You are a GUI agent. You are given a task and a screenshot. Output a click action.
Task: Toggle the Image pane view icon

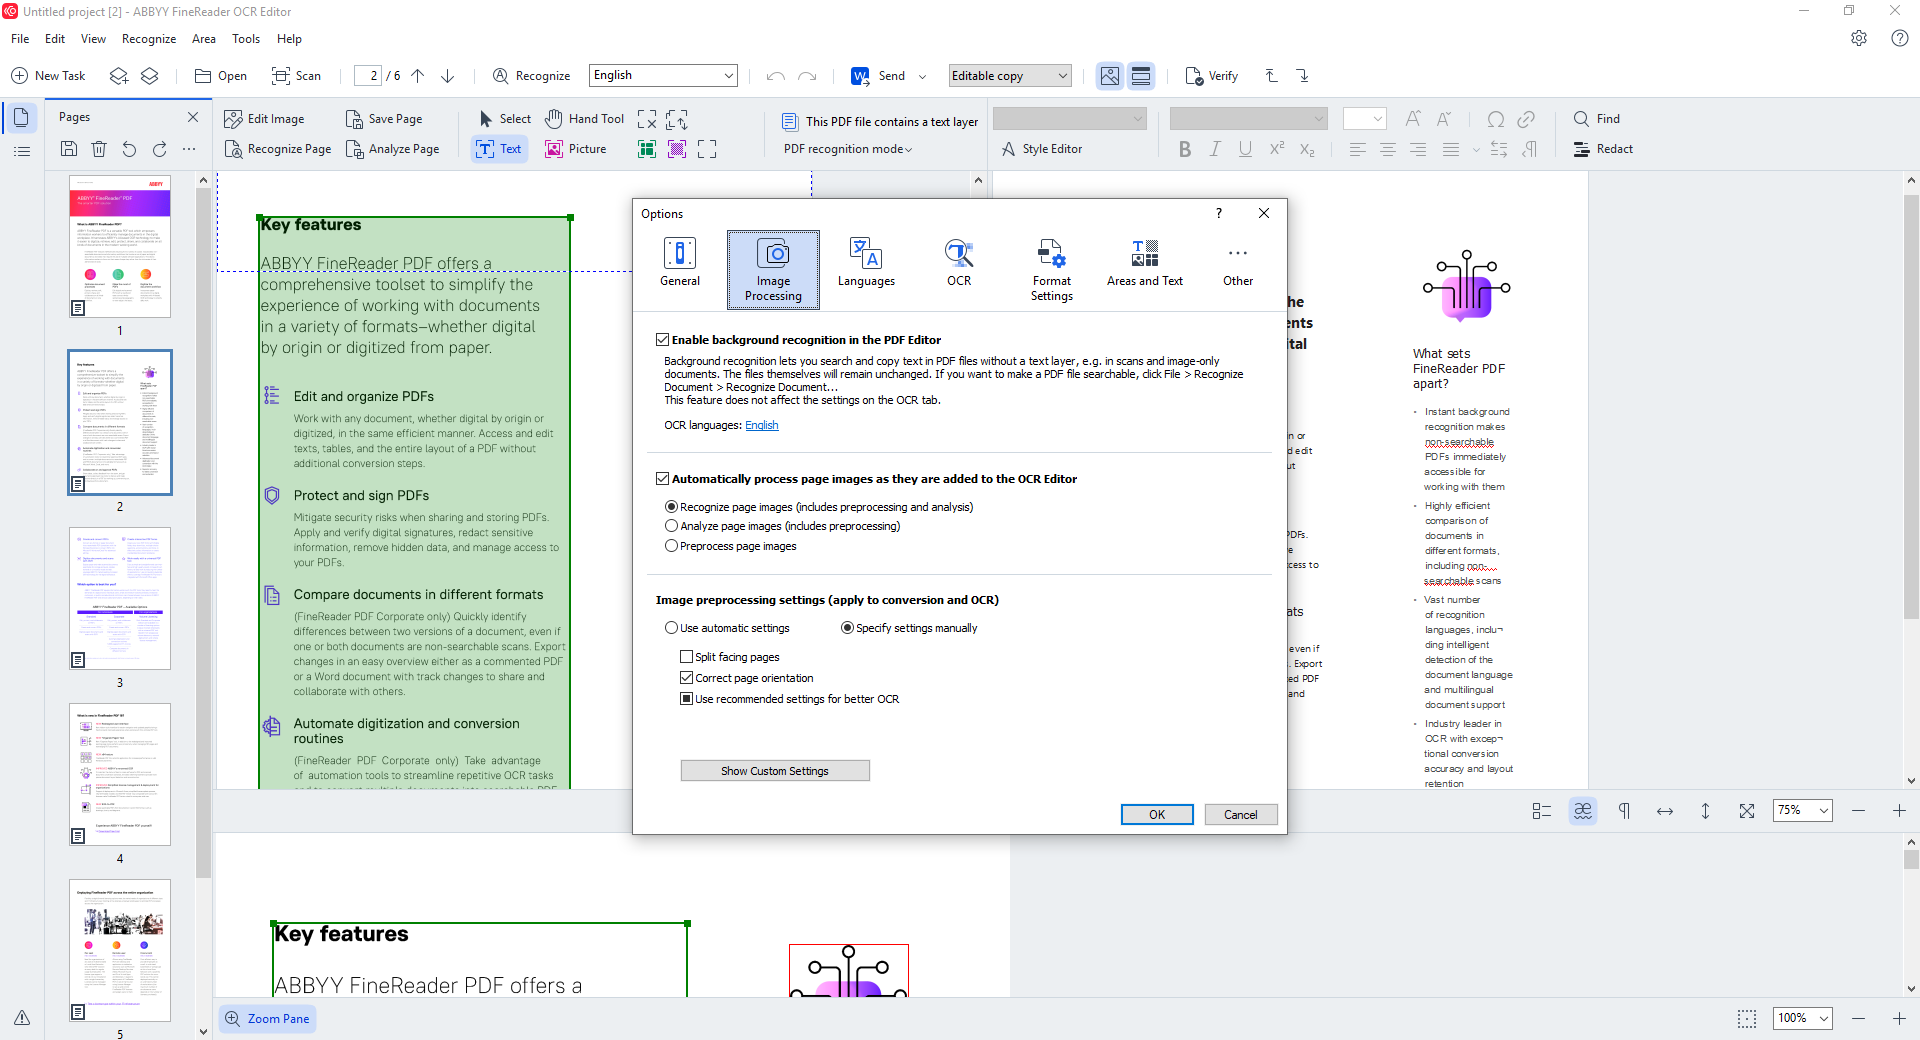pyautogui.click(x=1110, y=76)
